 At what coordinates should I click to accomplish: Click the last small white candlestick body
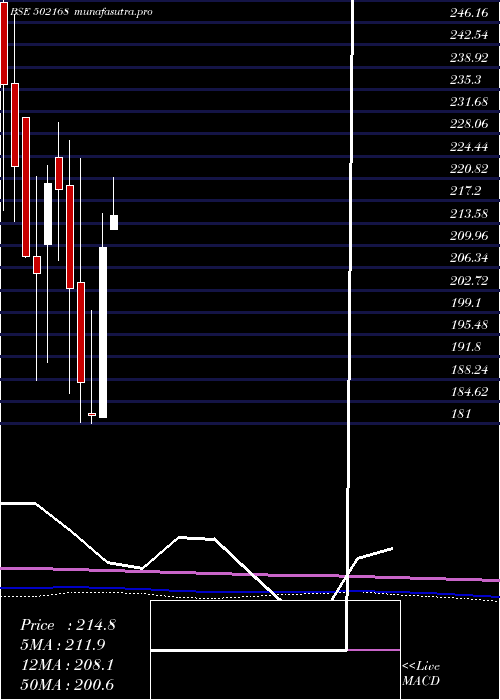(x=114, y=222)
